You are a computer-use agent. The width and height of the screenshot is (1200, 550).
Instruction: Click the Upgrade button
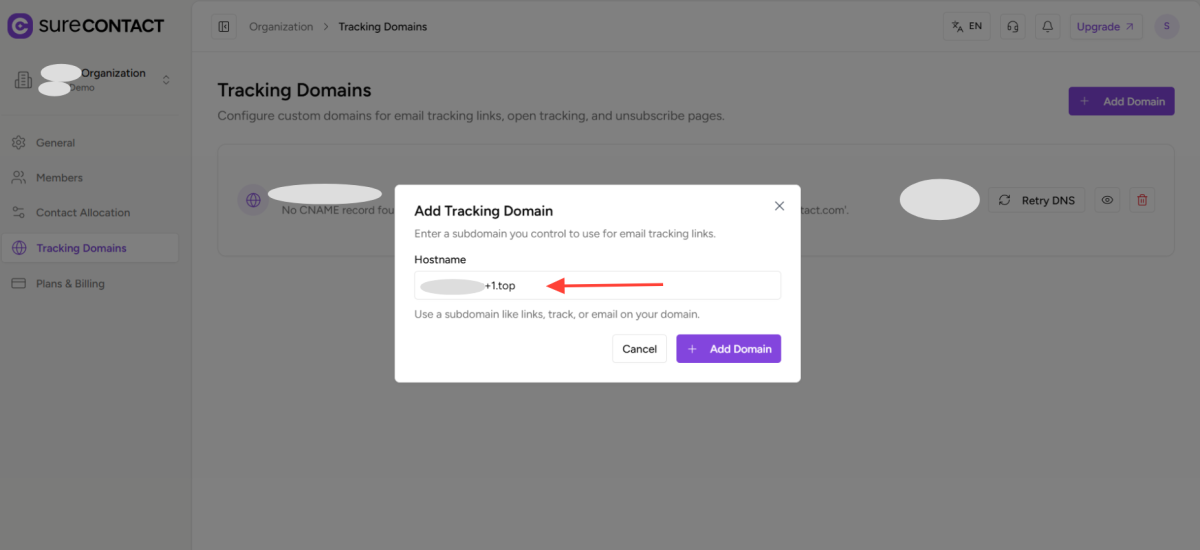[1105, 27]
